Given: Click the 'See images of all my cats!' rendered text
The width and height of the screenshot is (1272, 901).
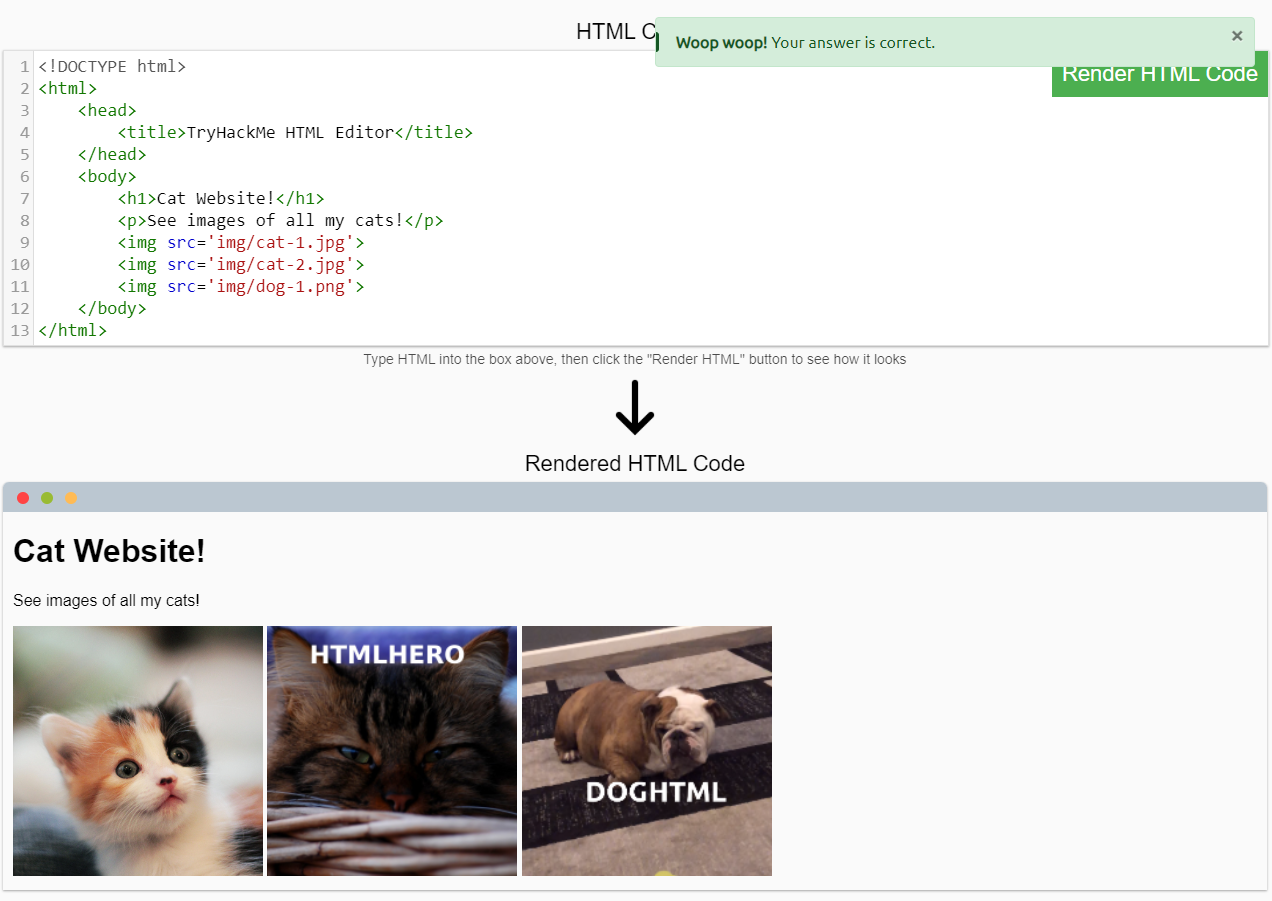Looking at the screenshot, I should (106, 601).
